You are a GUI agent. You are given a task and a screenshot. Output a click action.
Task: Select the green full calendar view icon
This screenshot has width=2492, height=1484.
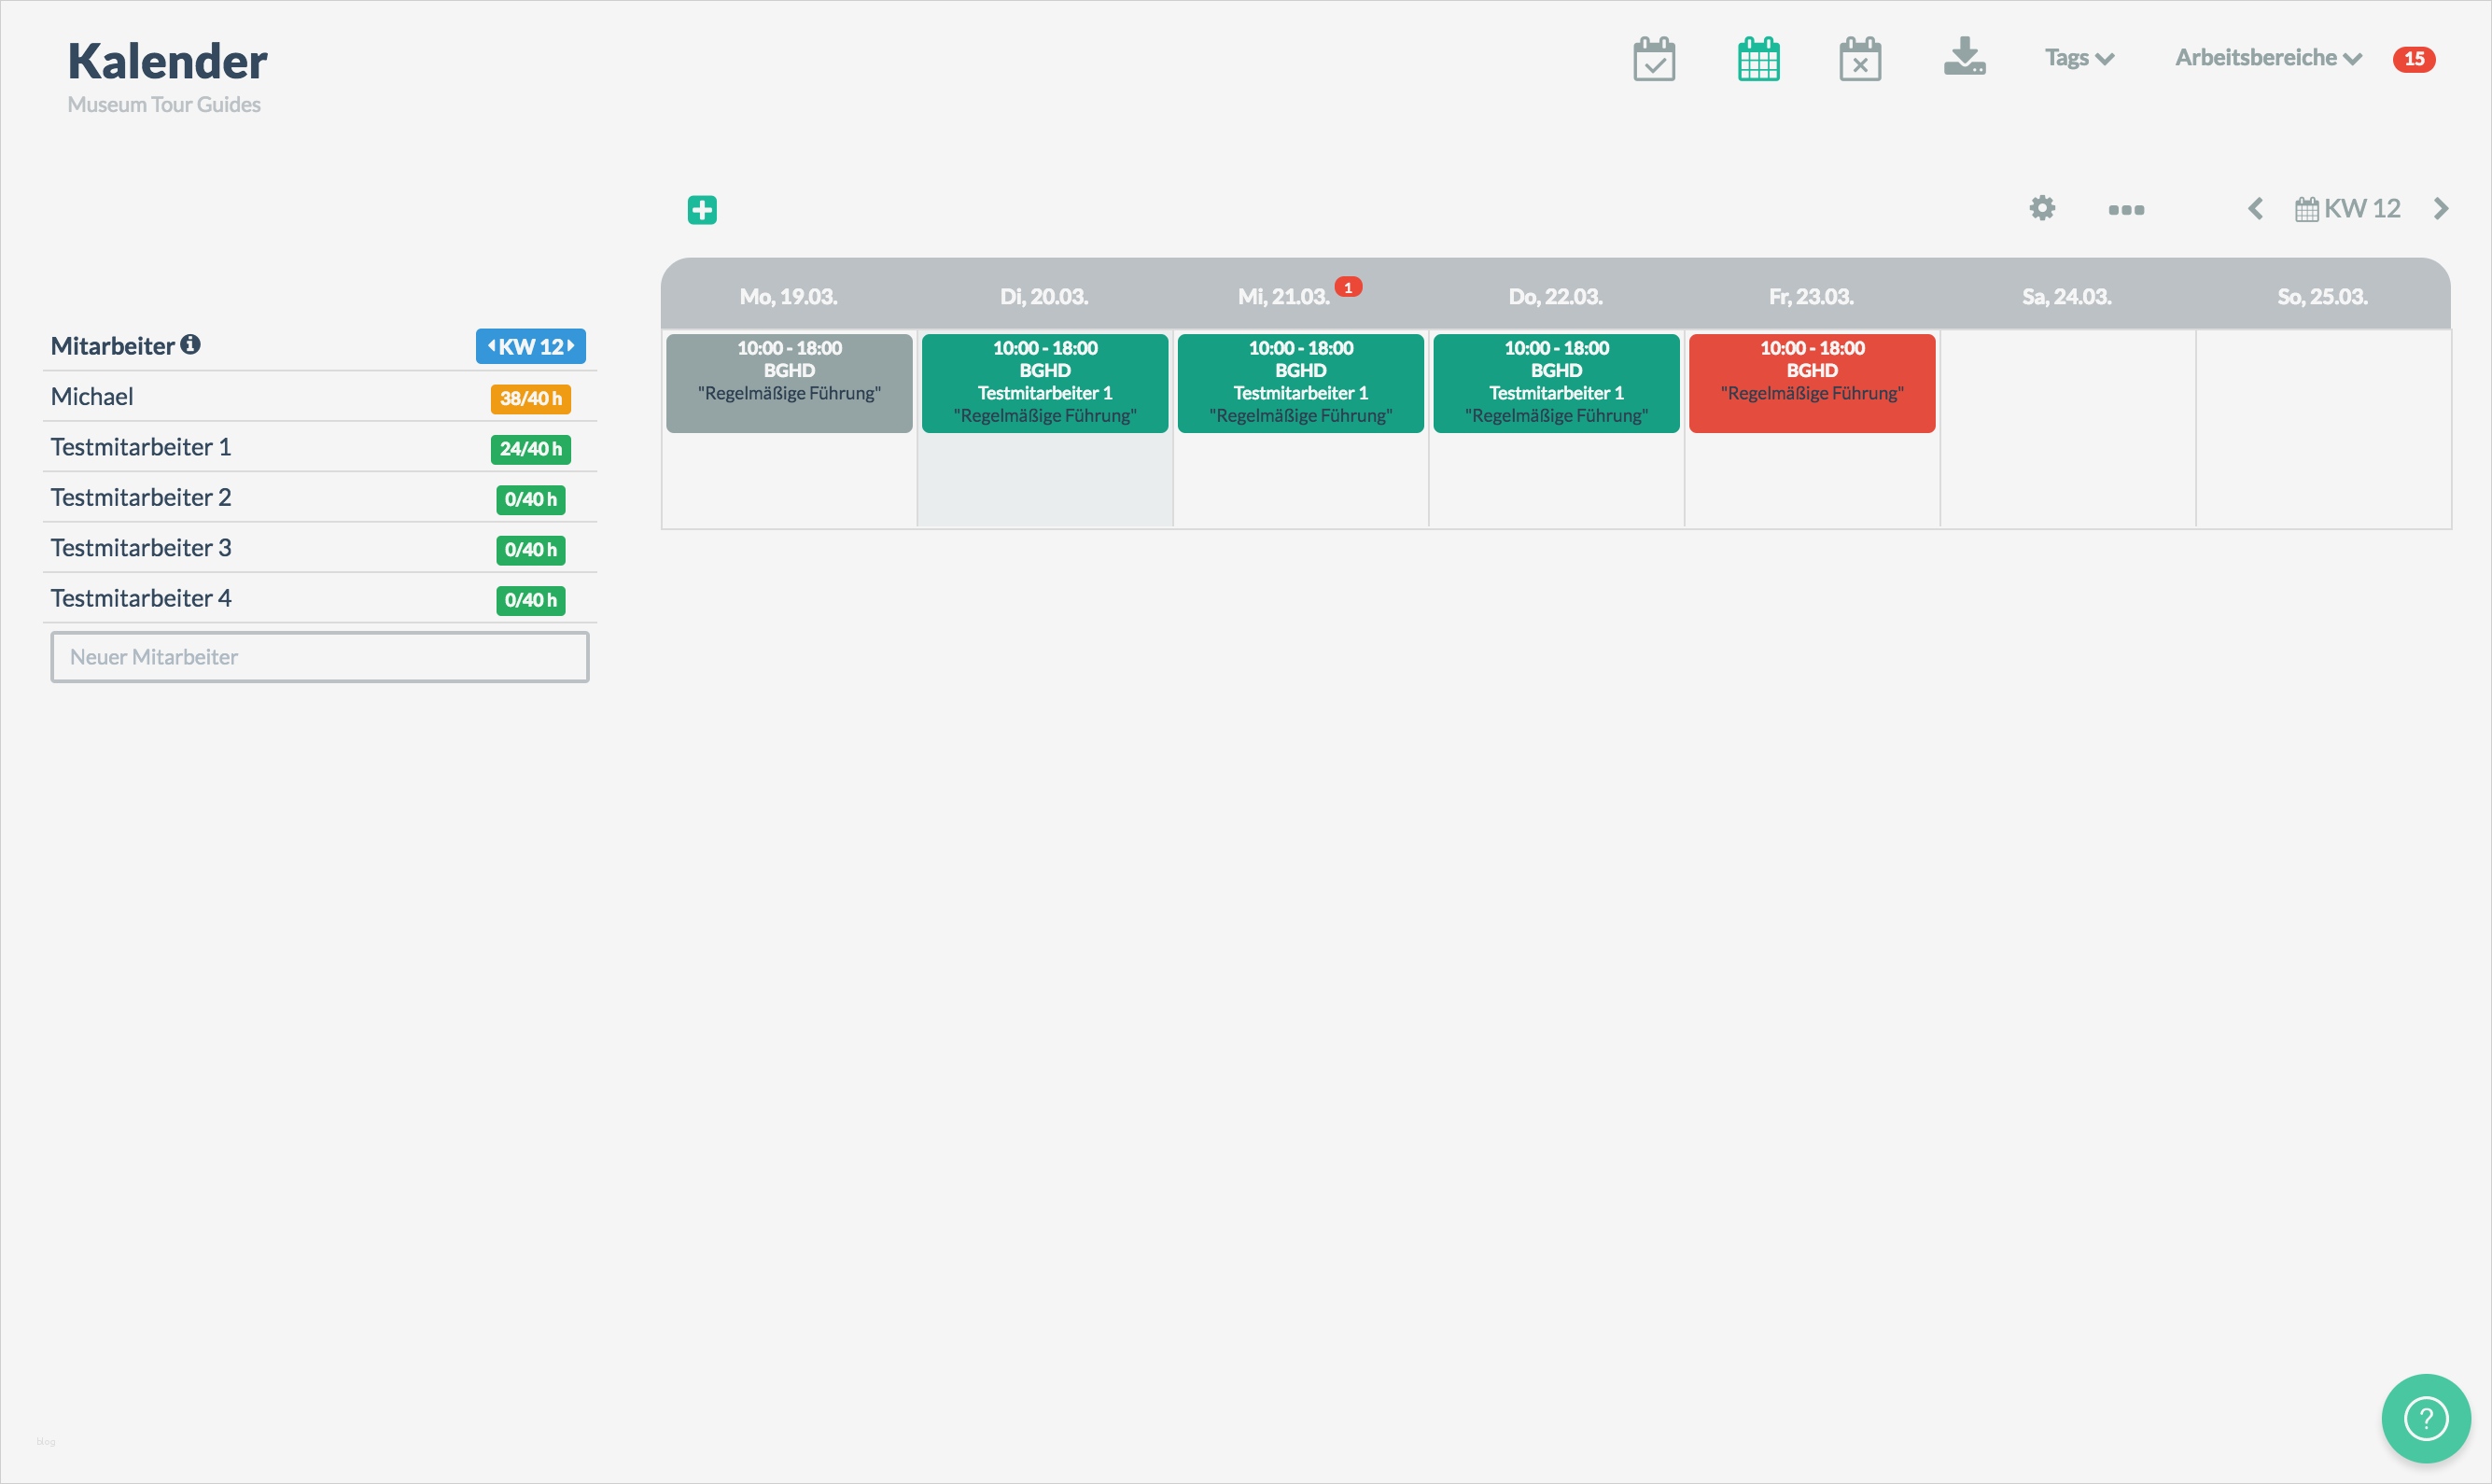pyautogui.click(x=1758, y=58)
